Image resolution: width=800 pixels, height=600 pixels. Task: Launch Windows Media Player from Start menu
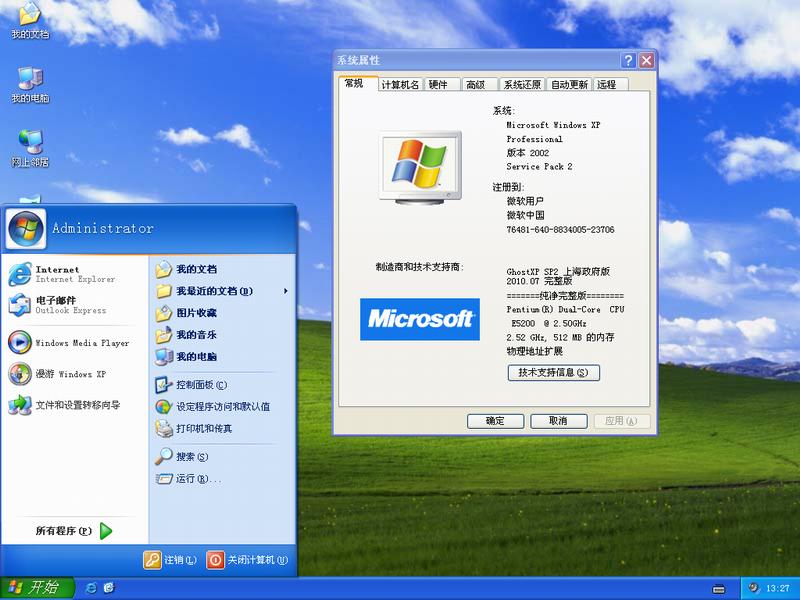click(69, 343)
